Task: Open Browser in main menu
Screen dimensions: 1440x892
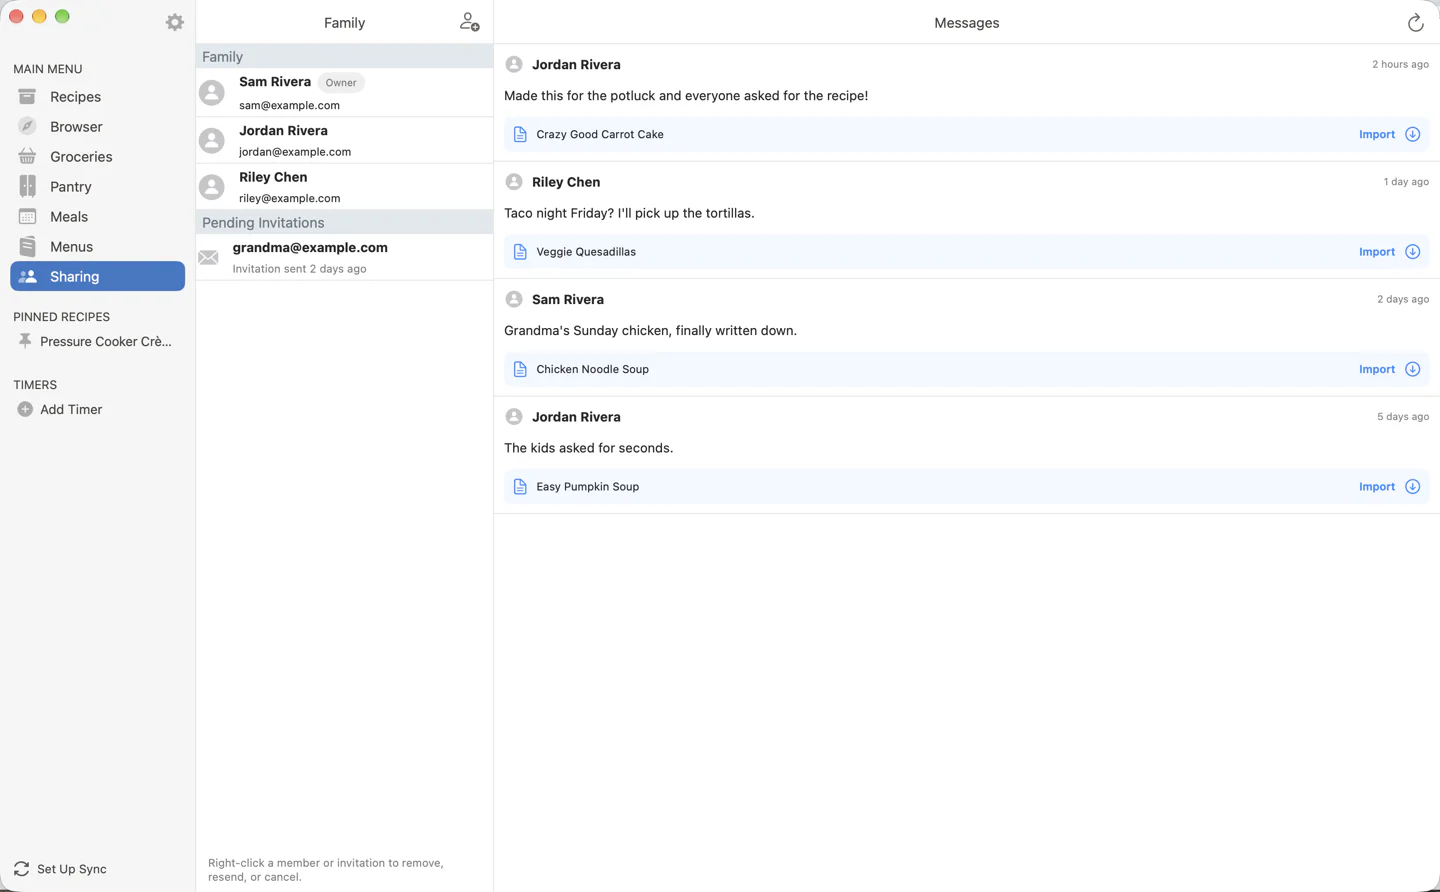Action: pyautogui.click(x=97, y=127)
